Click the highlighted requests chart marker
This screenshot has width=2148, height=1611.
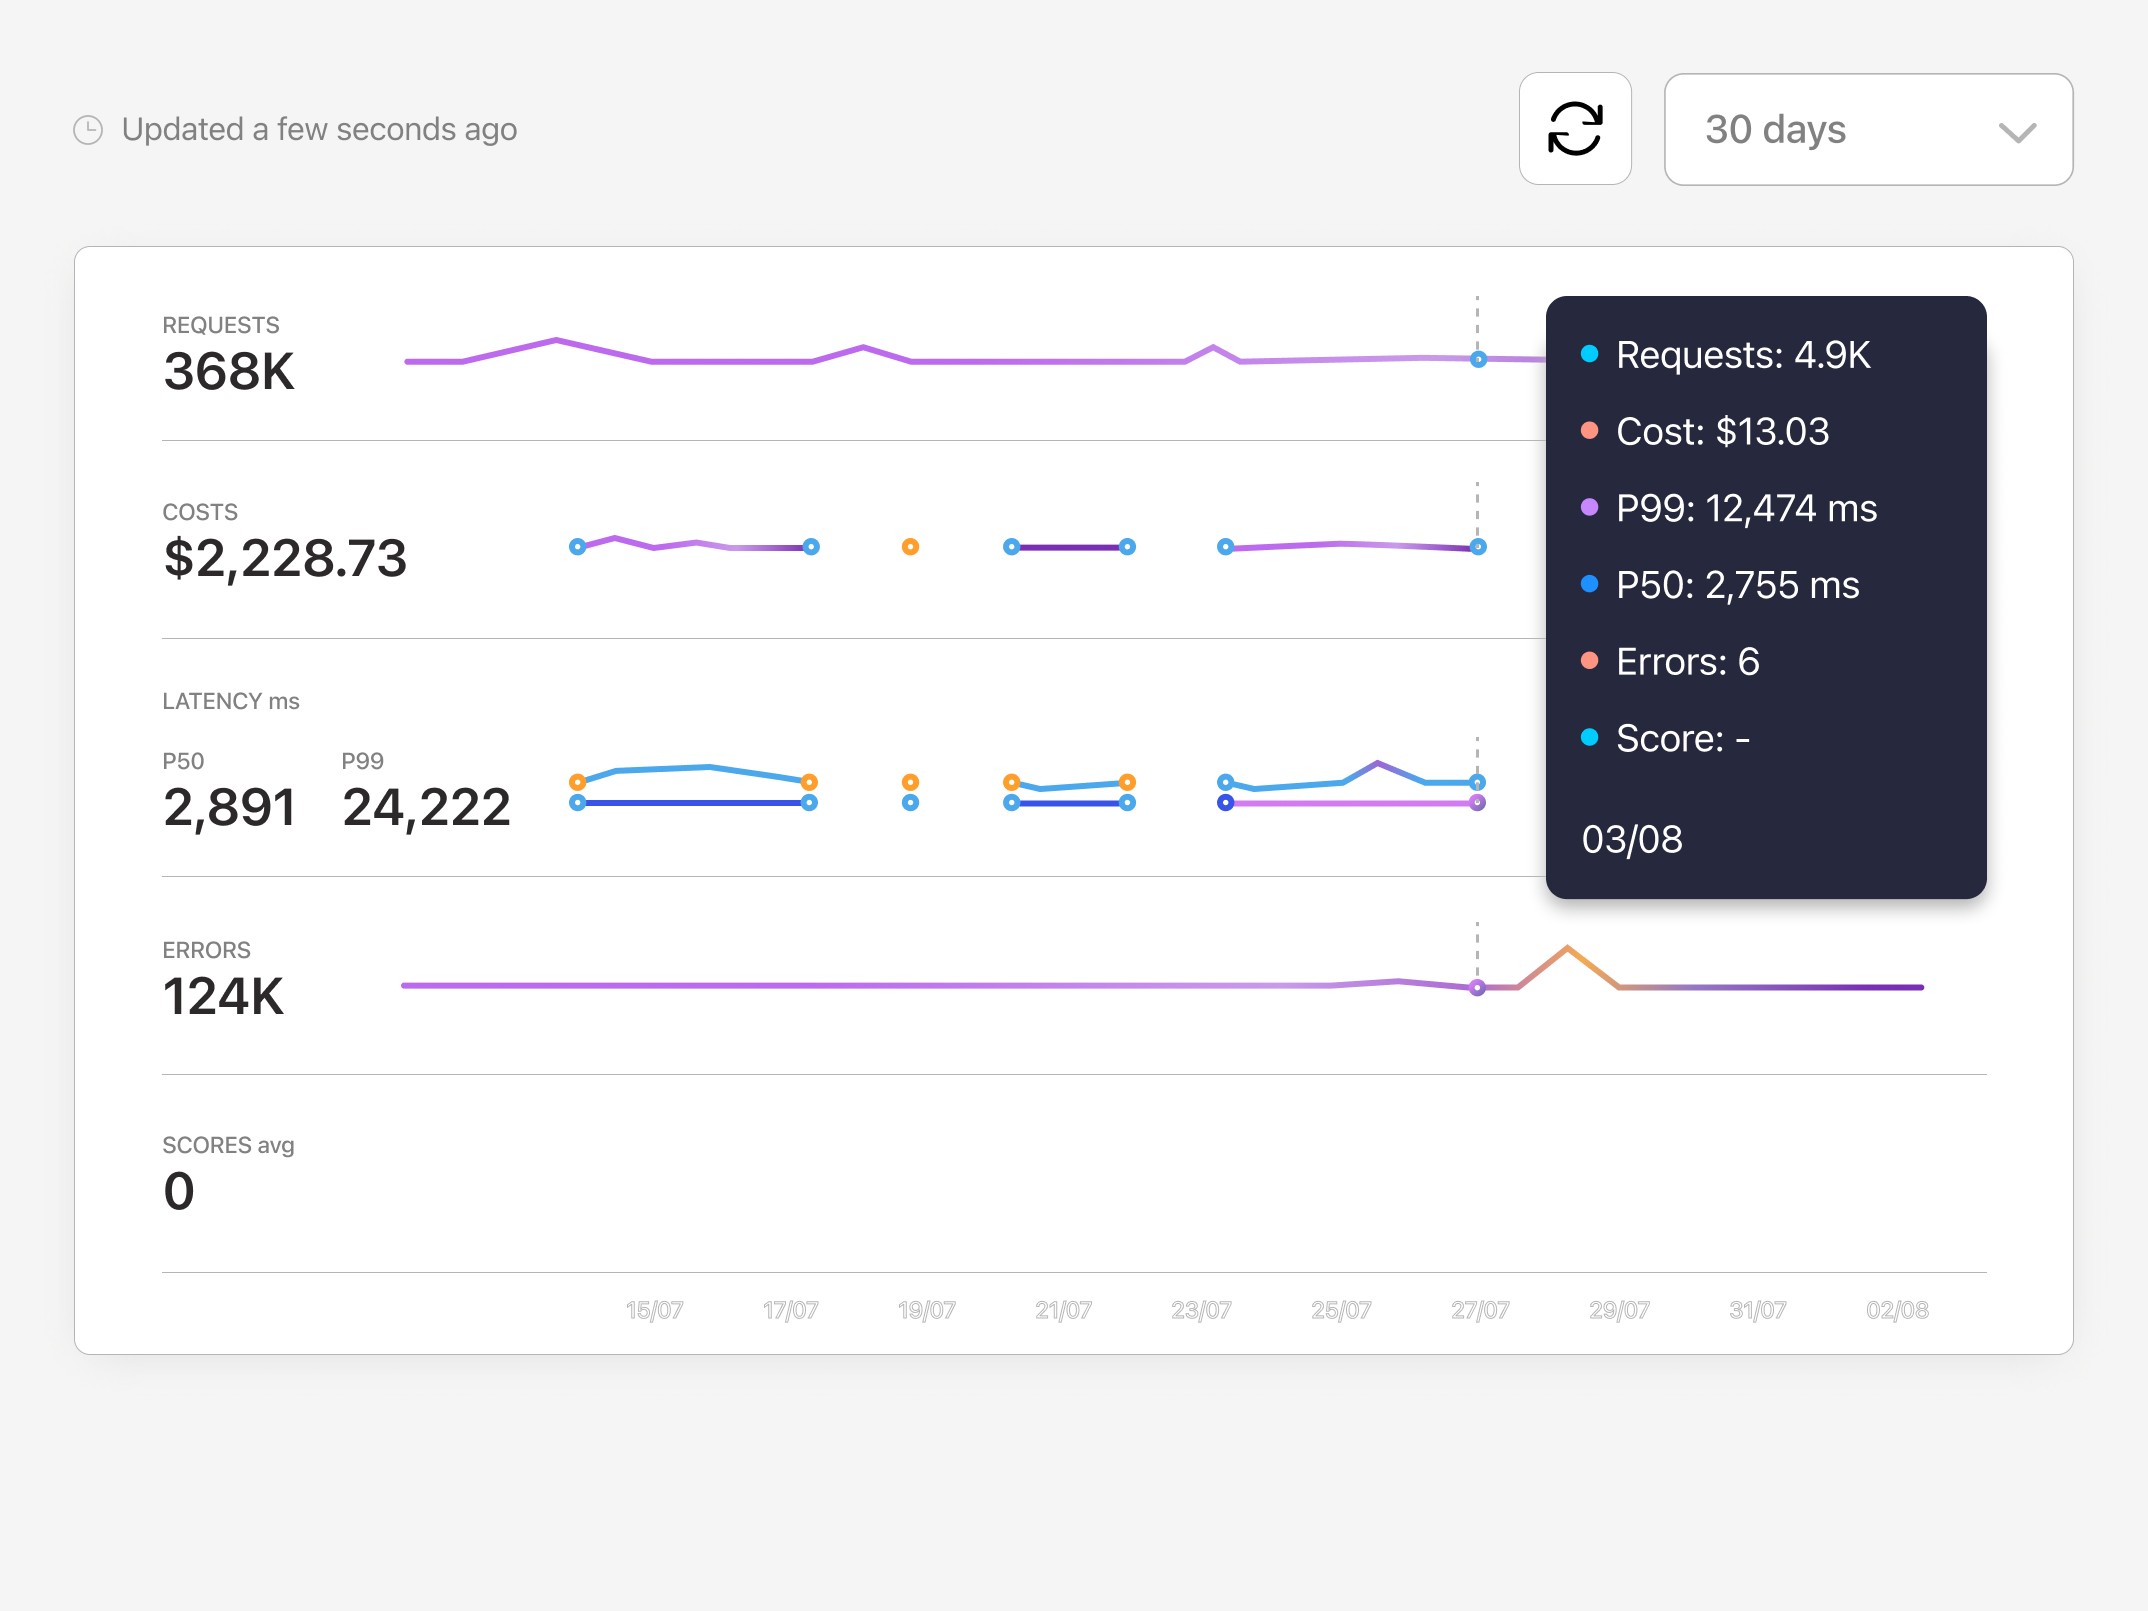click(x=1478, y=359)
